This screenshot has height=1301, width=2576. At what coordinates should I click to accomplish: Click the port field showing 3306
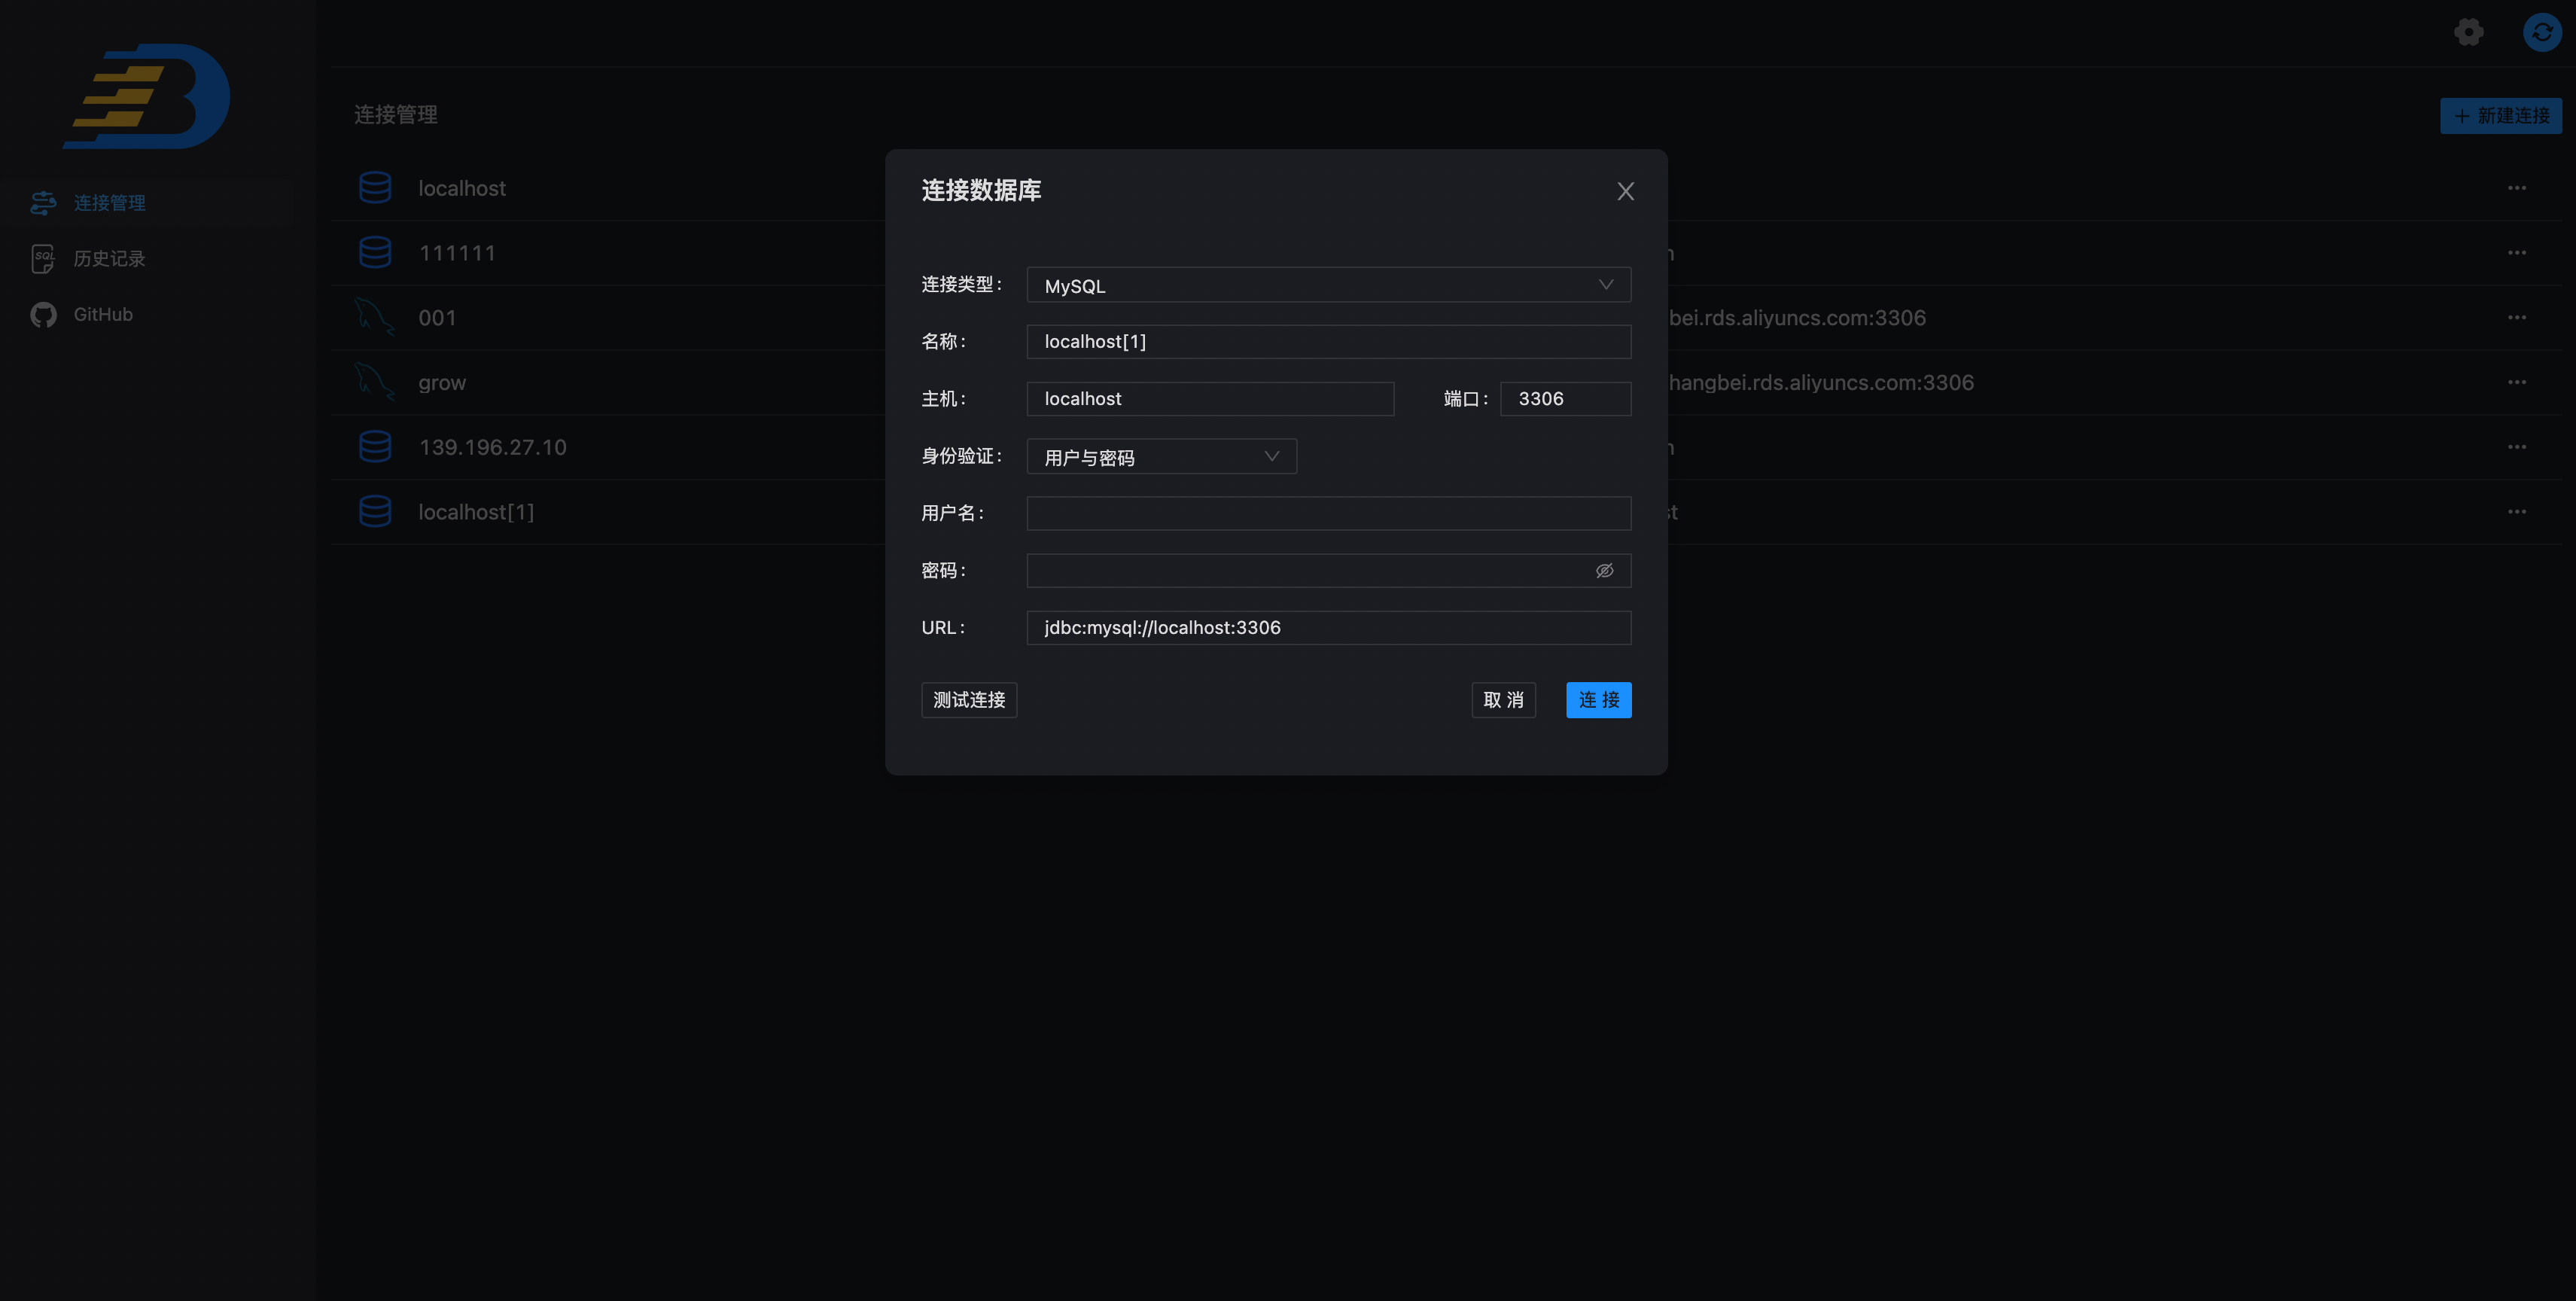tap(1564, 399)
